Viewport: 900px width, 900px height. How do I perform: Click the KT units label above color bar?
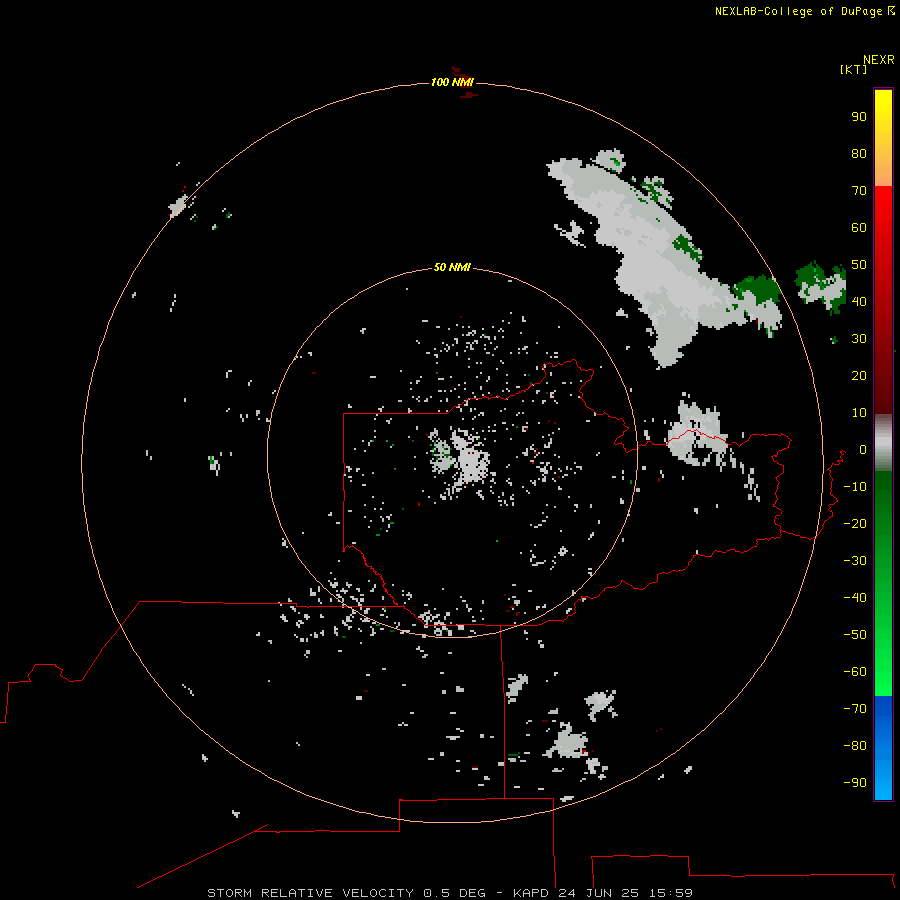point(854,69)
